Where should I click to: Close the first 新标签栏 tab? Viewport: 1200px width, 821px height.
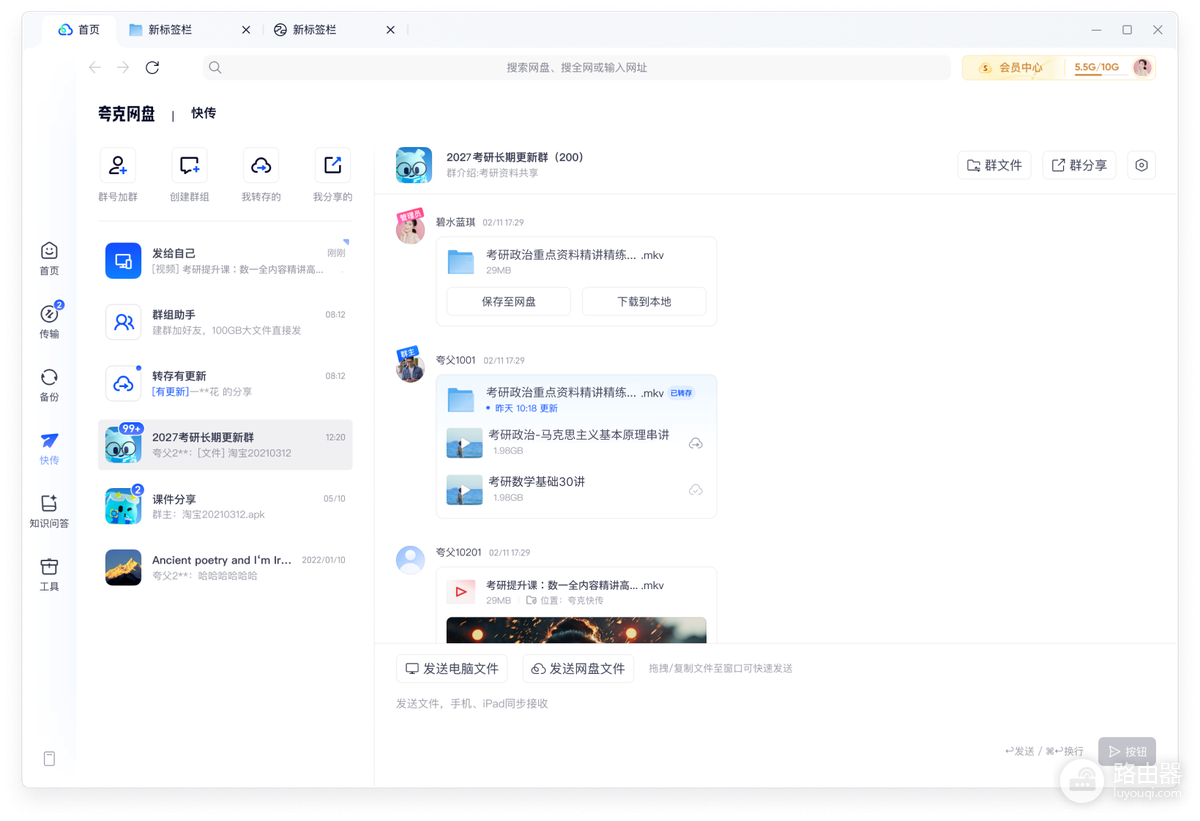pos(246,30)
